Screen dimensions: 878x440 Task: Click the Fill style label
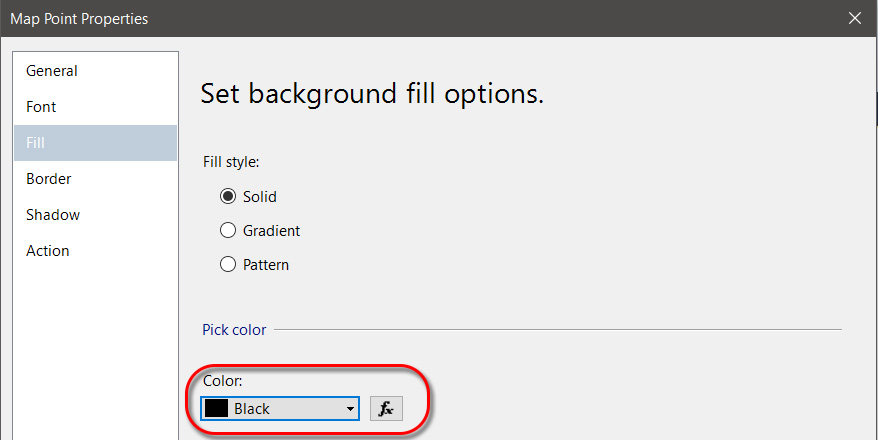[231, 161]
